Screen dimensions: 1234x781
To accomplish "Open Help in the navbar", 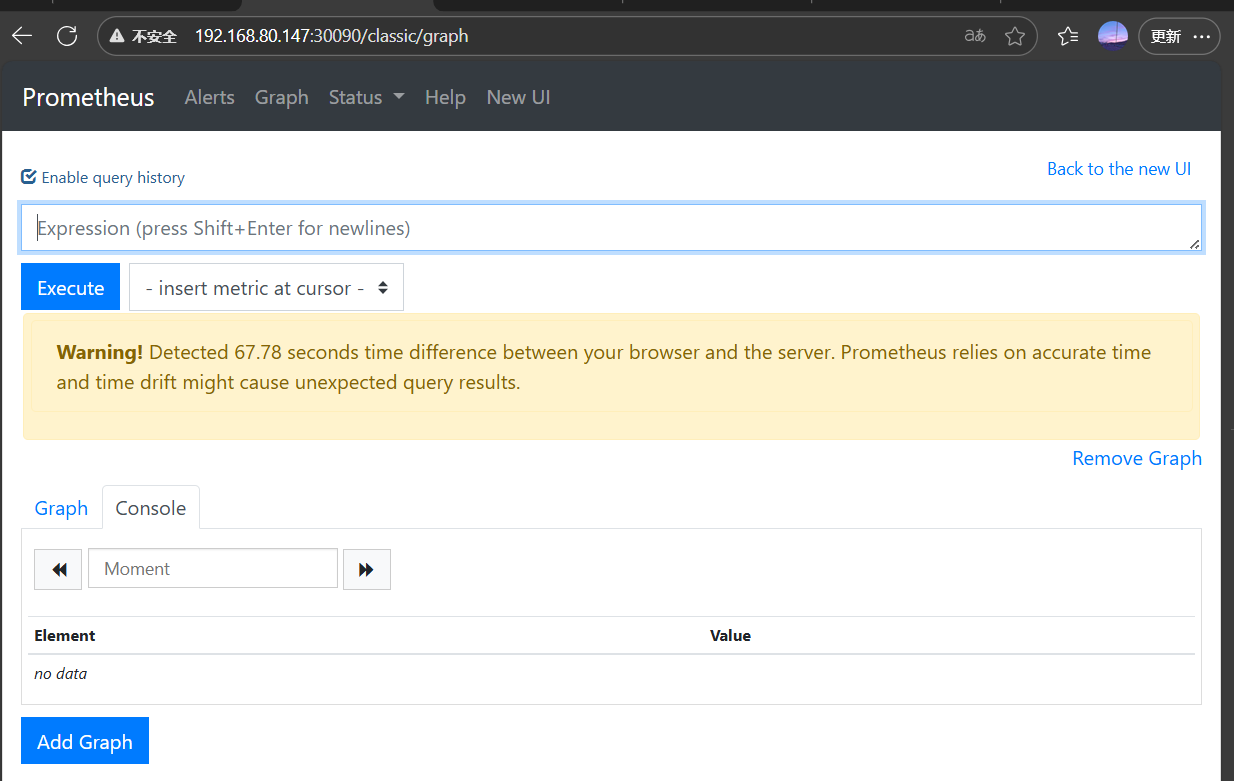I will [445, 97].
